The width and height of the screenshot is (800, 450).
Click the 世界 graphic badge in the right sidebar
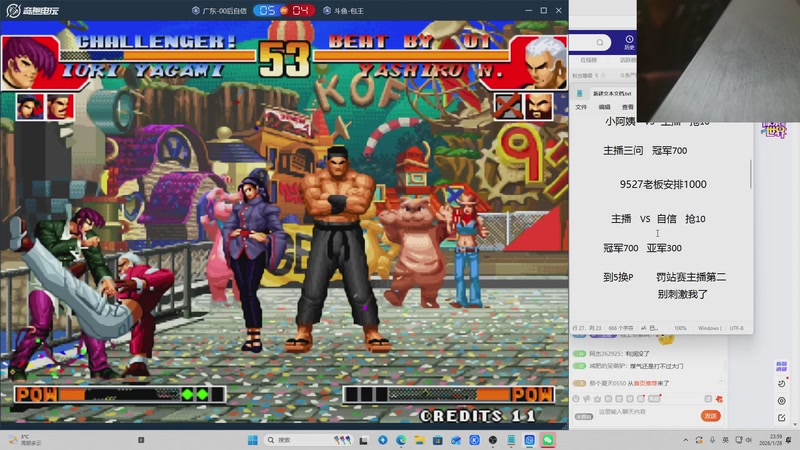pos(775,131)
